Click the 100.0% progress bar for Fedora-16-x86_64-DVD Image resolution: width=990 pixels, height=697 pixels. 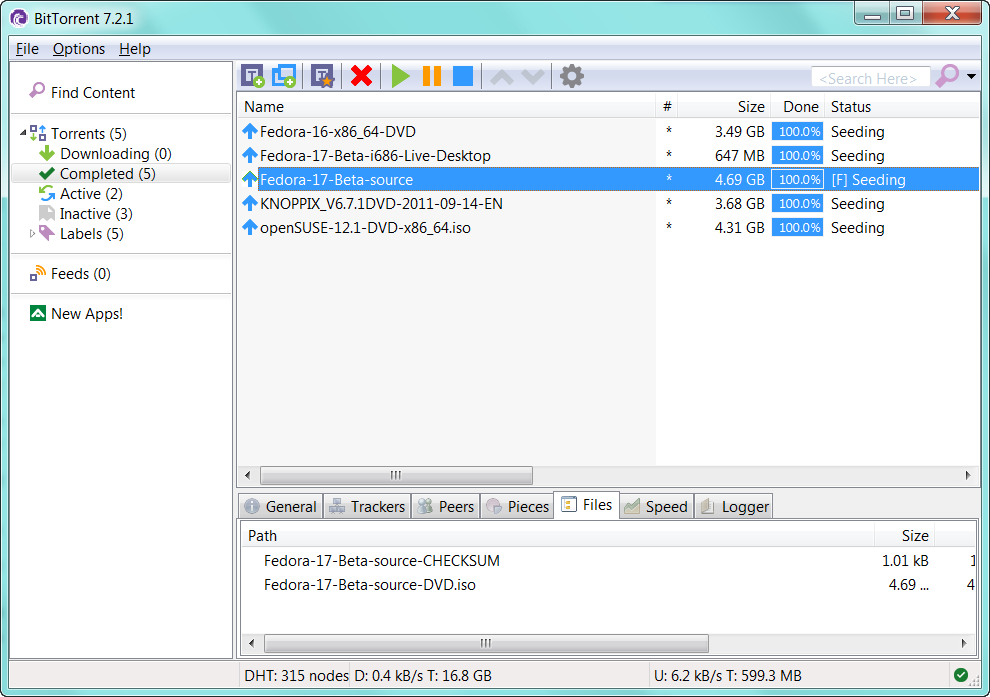tap(797, 131)
